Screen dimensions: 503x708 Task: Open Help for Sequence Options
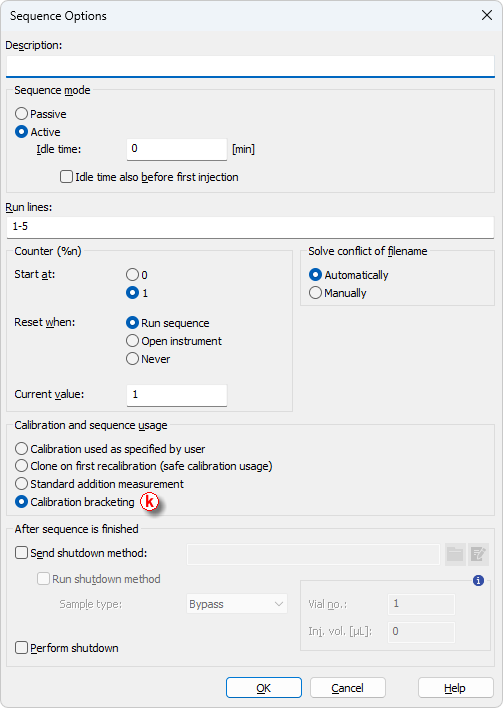[x=455, y=688]
